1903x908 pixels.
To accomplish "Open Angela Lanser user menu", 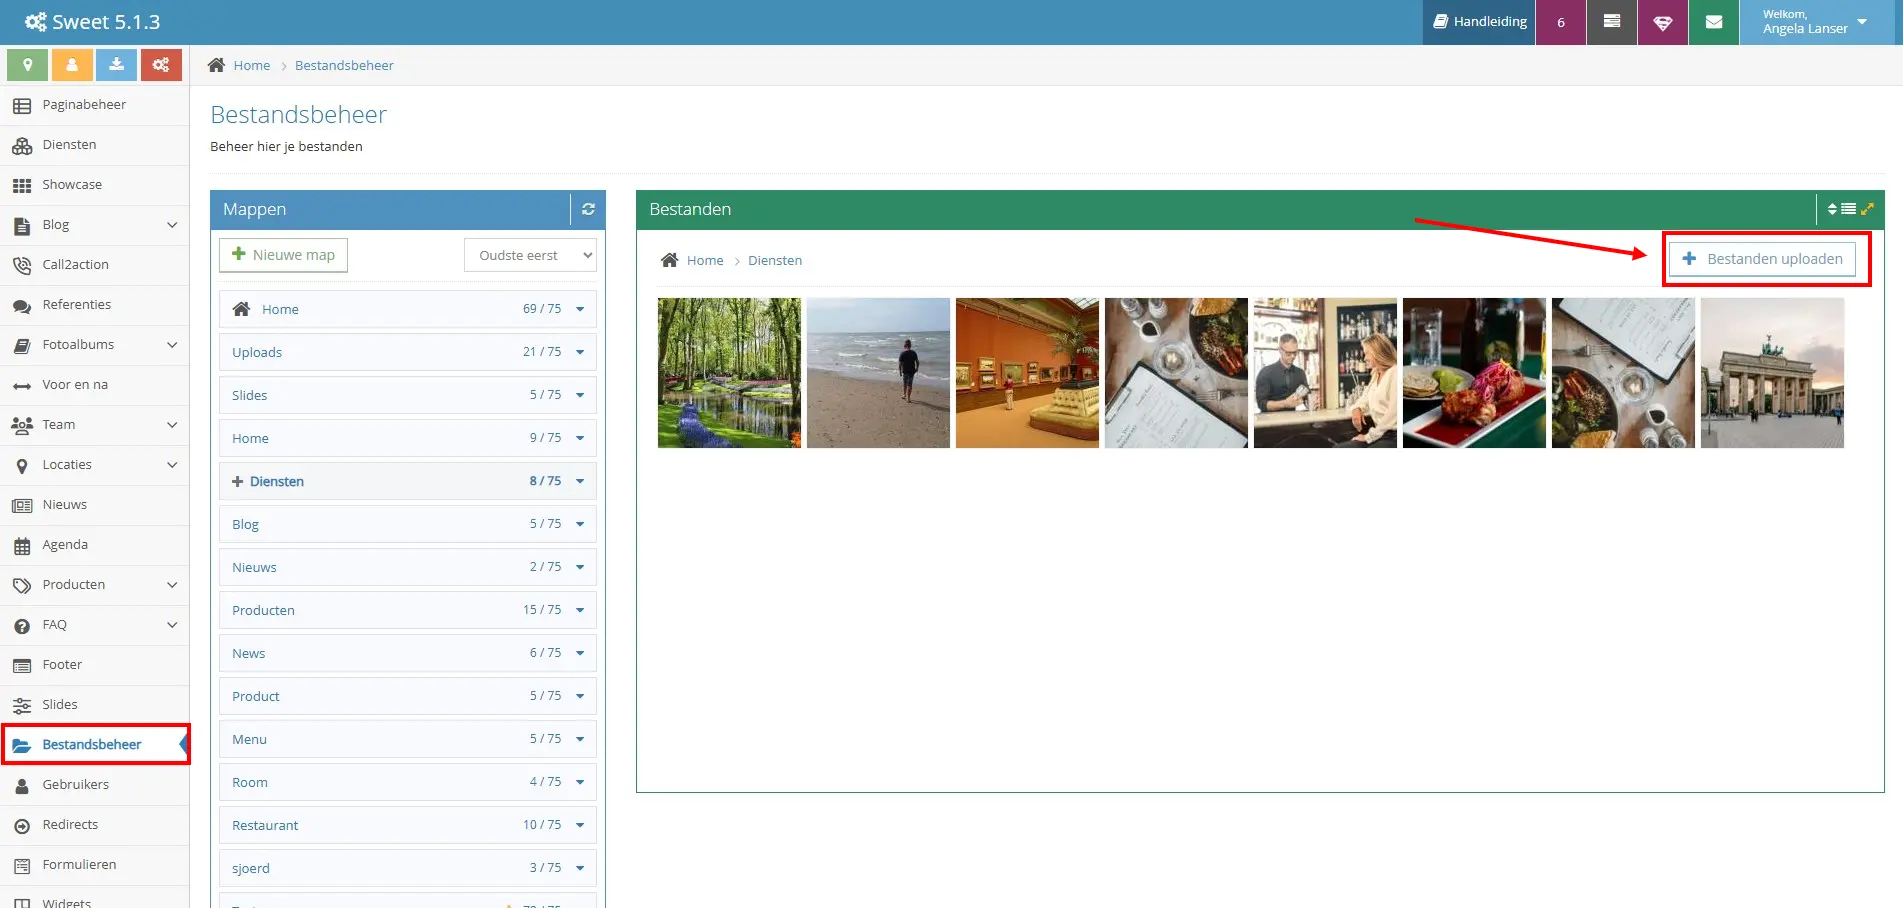I will pyautogui.click(x=1816, y=22).
